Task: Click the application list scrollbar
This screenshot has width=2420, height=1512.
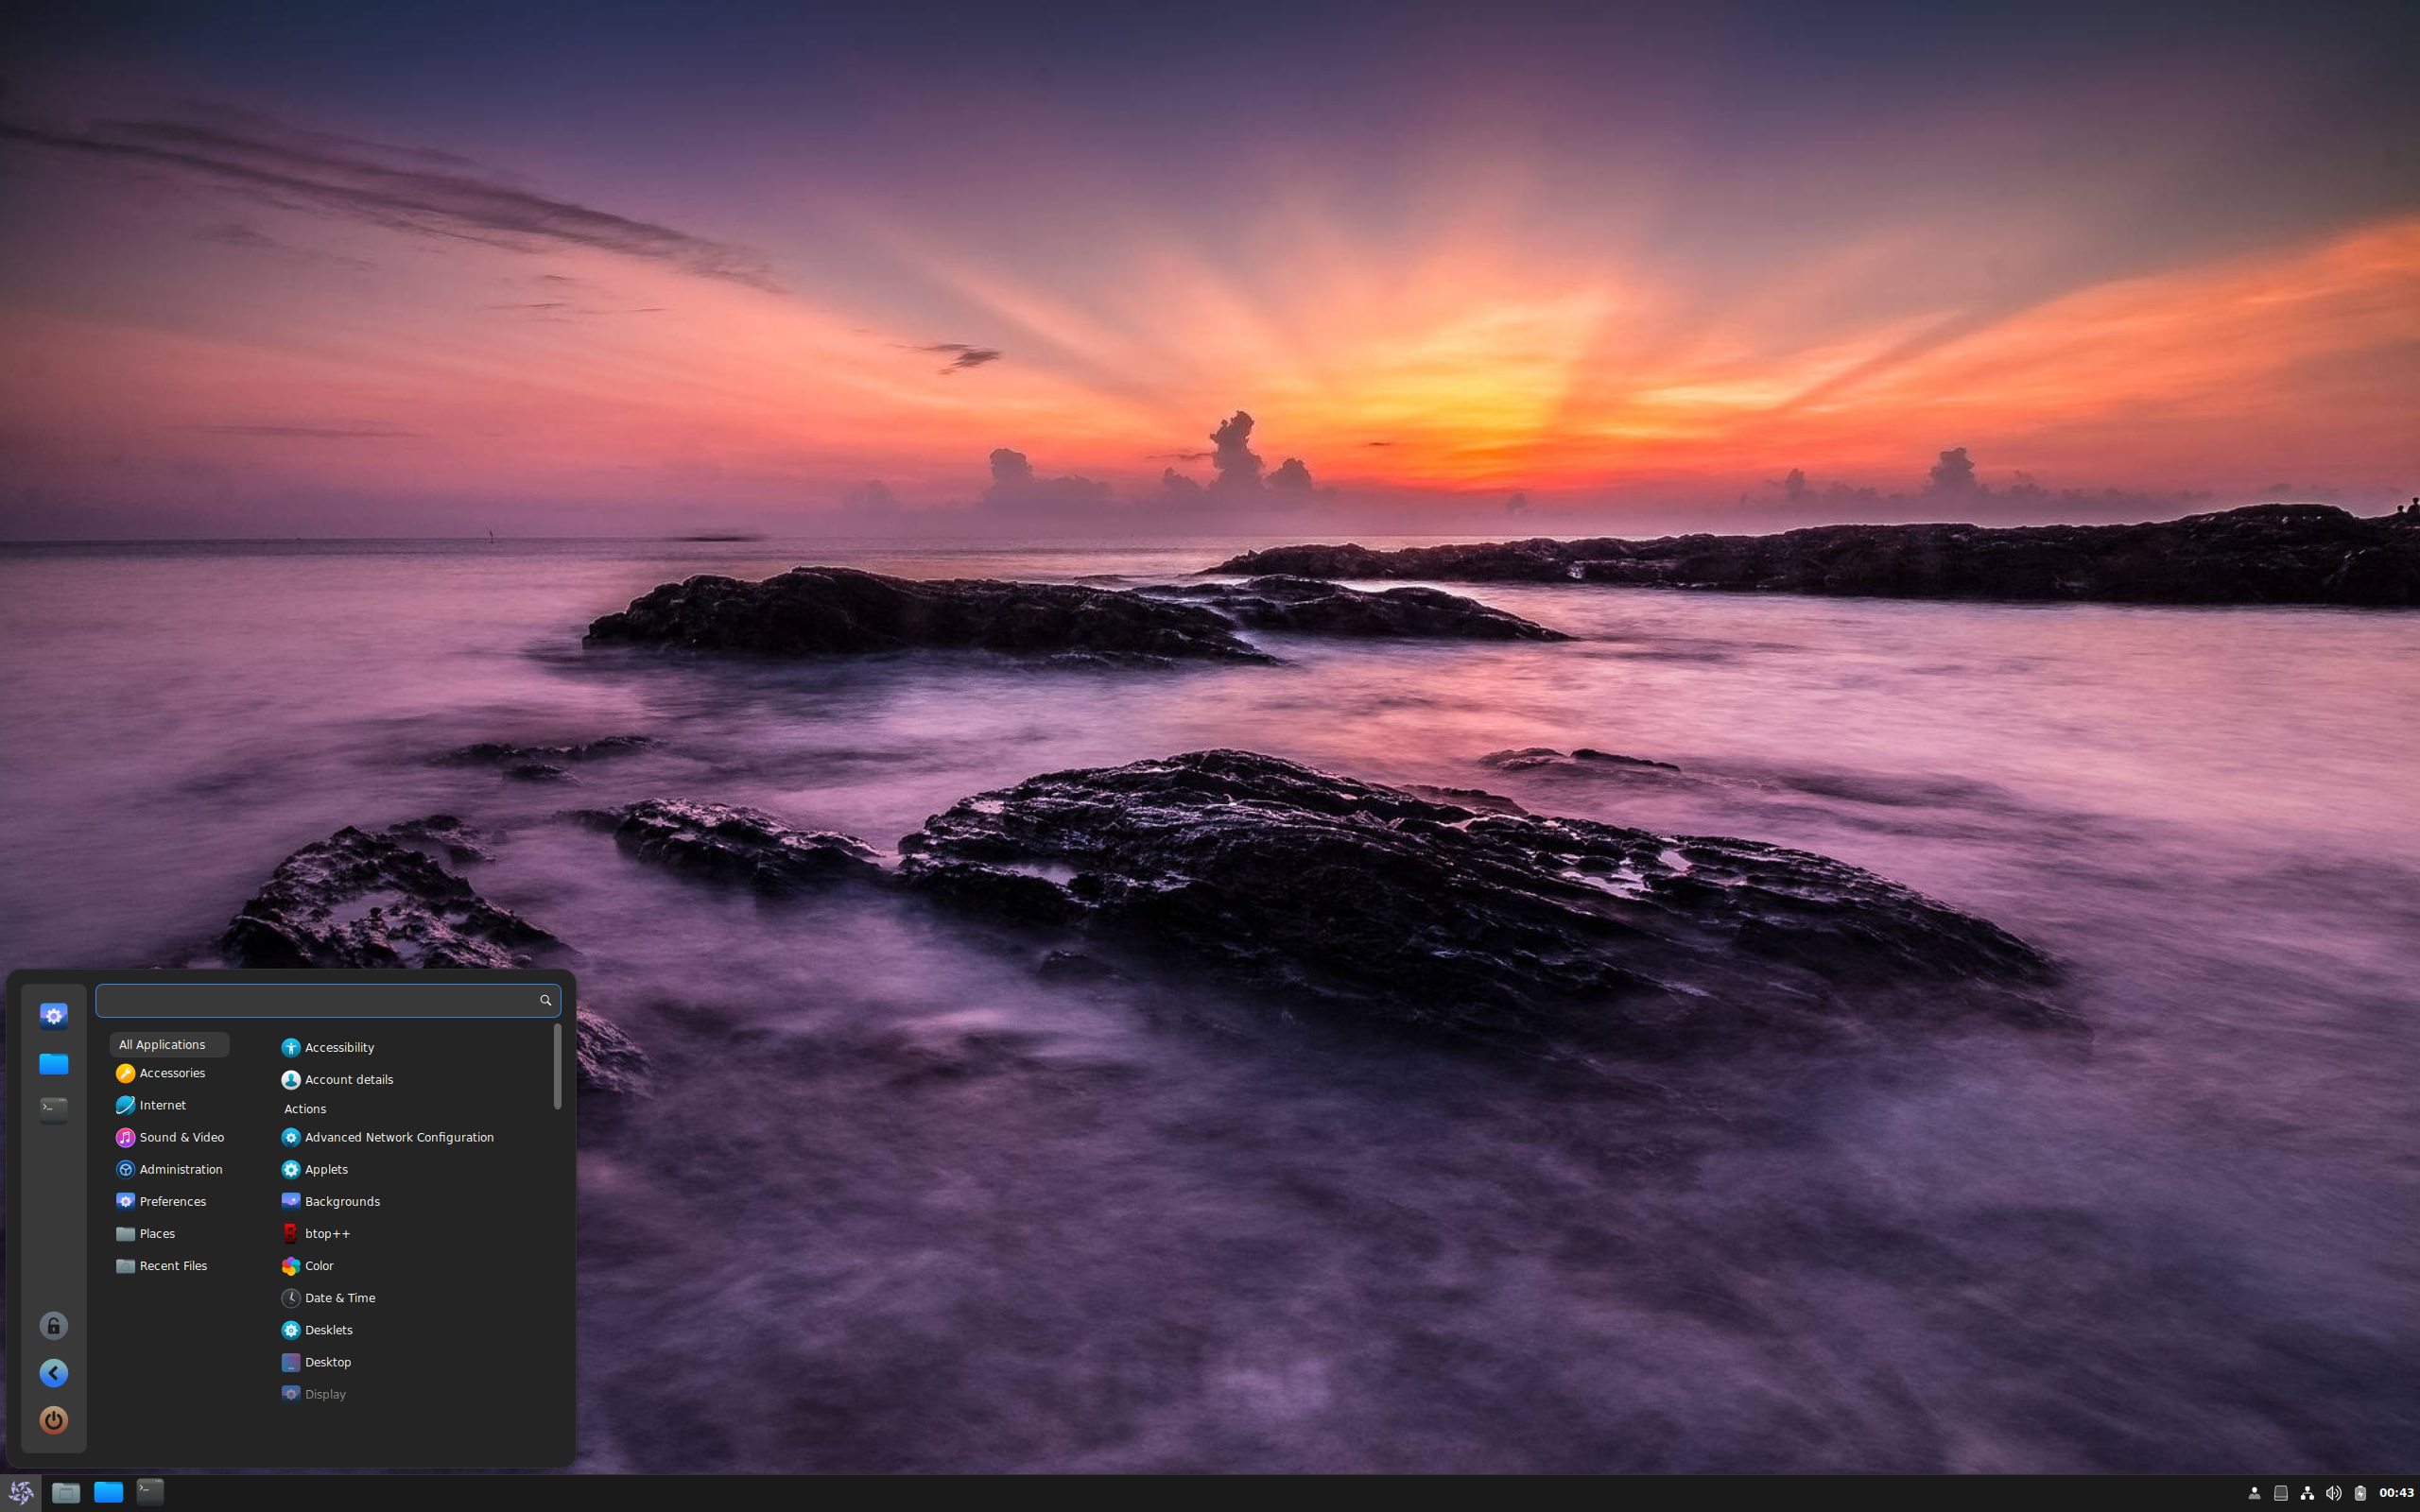Action: [x=557, y=1066]
